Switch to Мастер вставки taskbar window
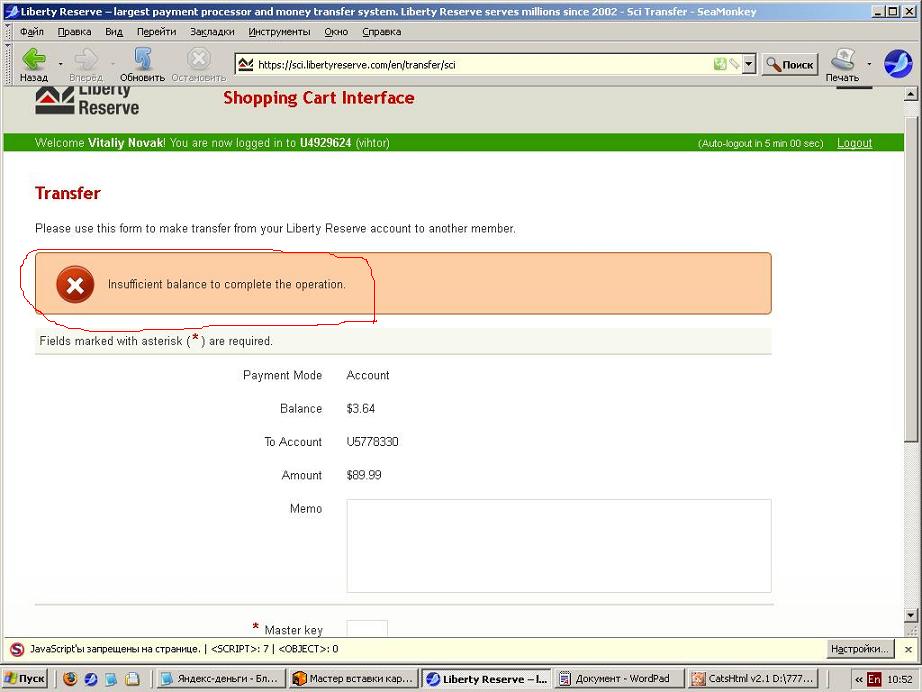This screenshot has height=692, width=922. pos(354,679)
